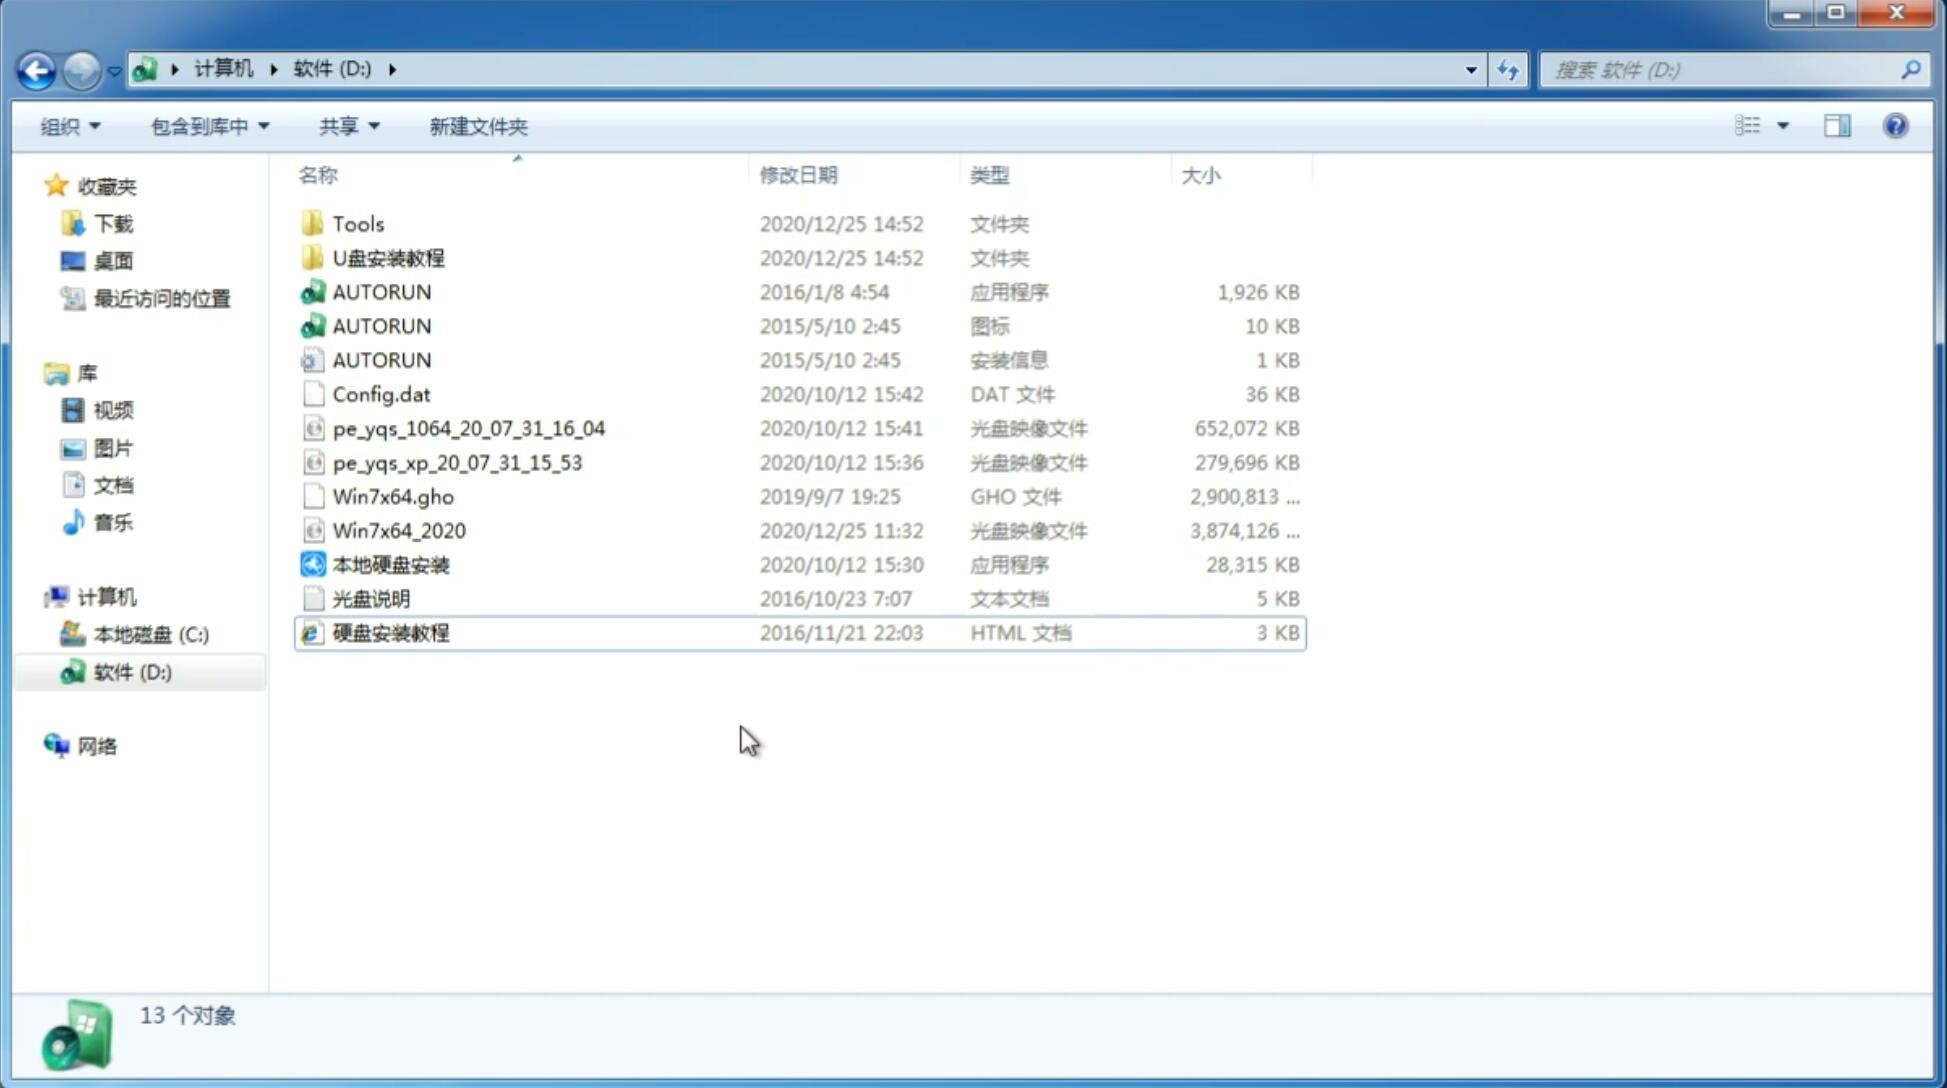Open Win7x64.gho ghost file
Viewport: 1947px width, 1088px height.
[393, 496]
